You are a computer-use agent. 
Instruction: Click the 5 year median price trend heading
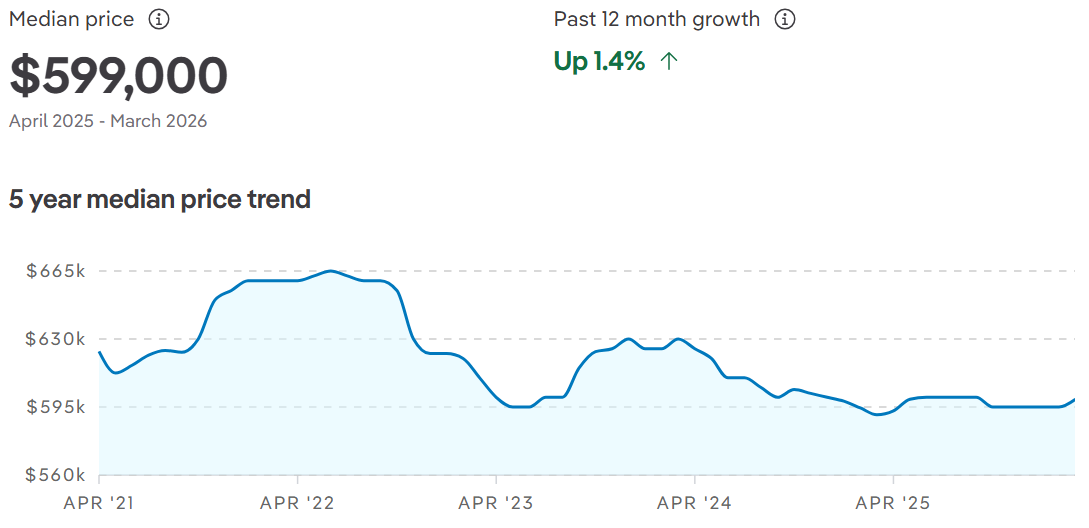160,199
